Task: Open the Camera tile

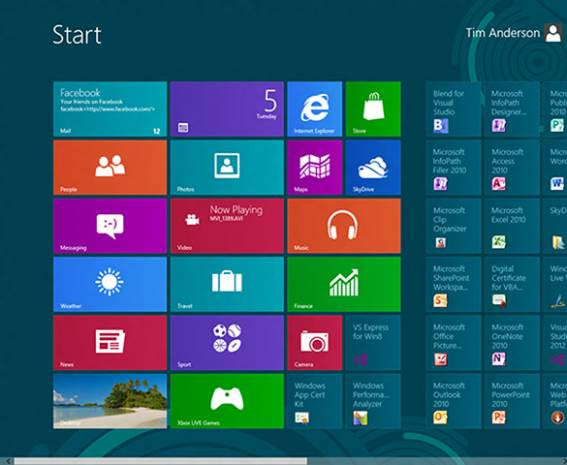Action: pos(315,343)
